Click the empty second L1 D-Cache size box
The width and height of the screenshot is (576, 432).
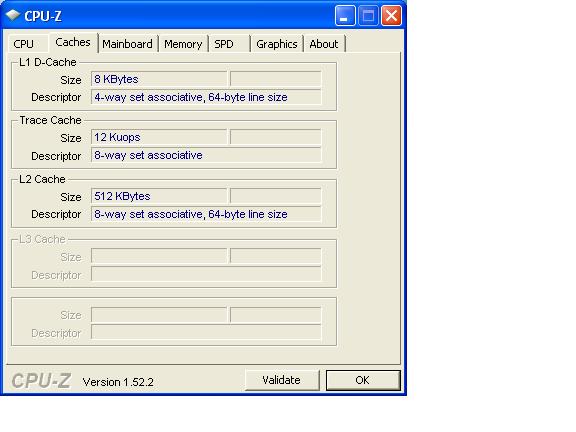[276, 79]
